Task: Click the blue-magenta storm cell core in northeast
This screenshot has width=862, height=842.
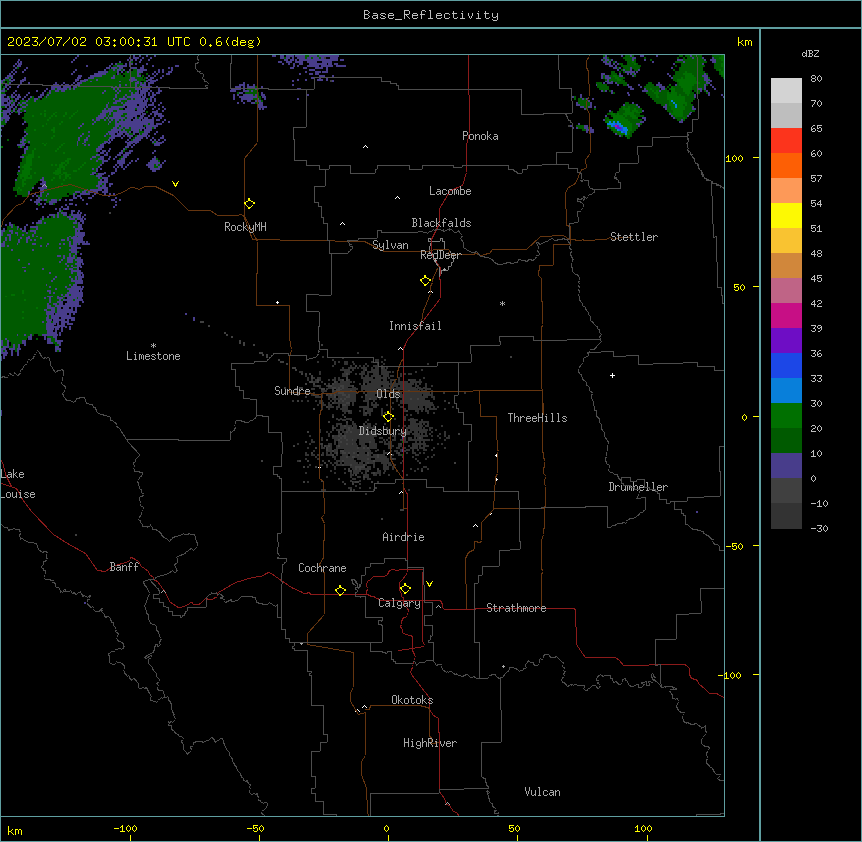Action: [x=618, y=127]
